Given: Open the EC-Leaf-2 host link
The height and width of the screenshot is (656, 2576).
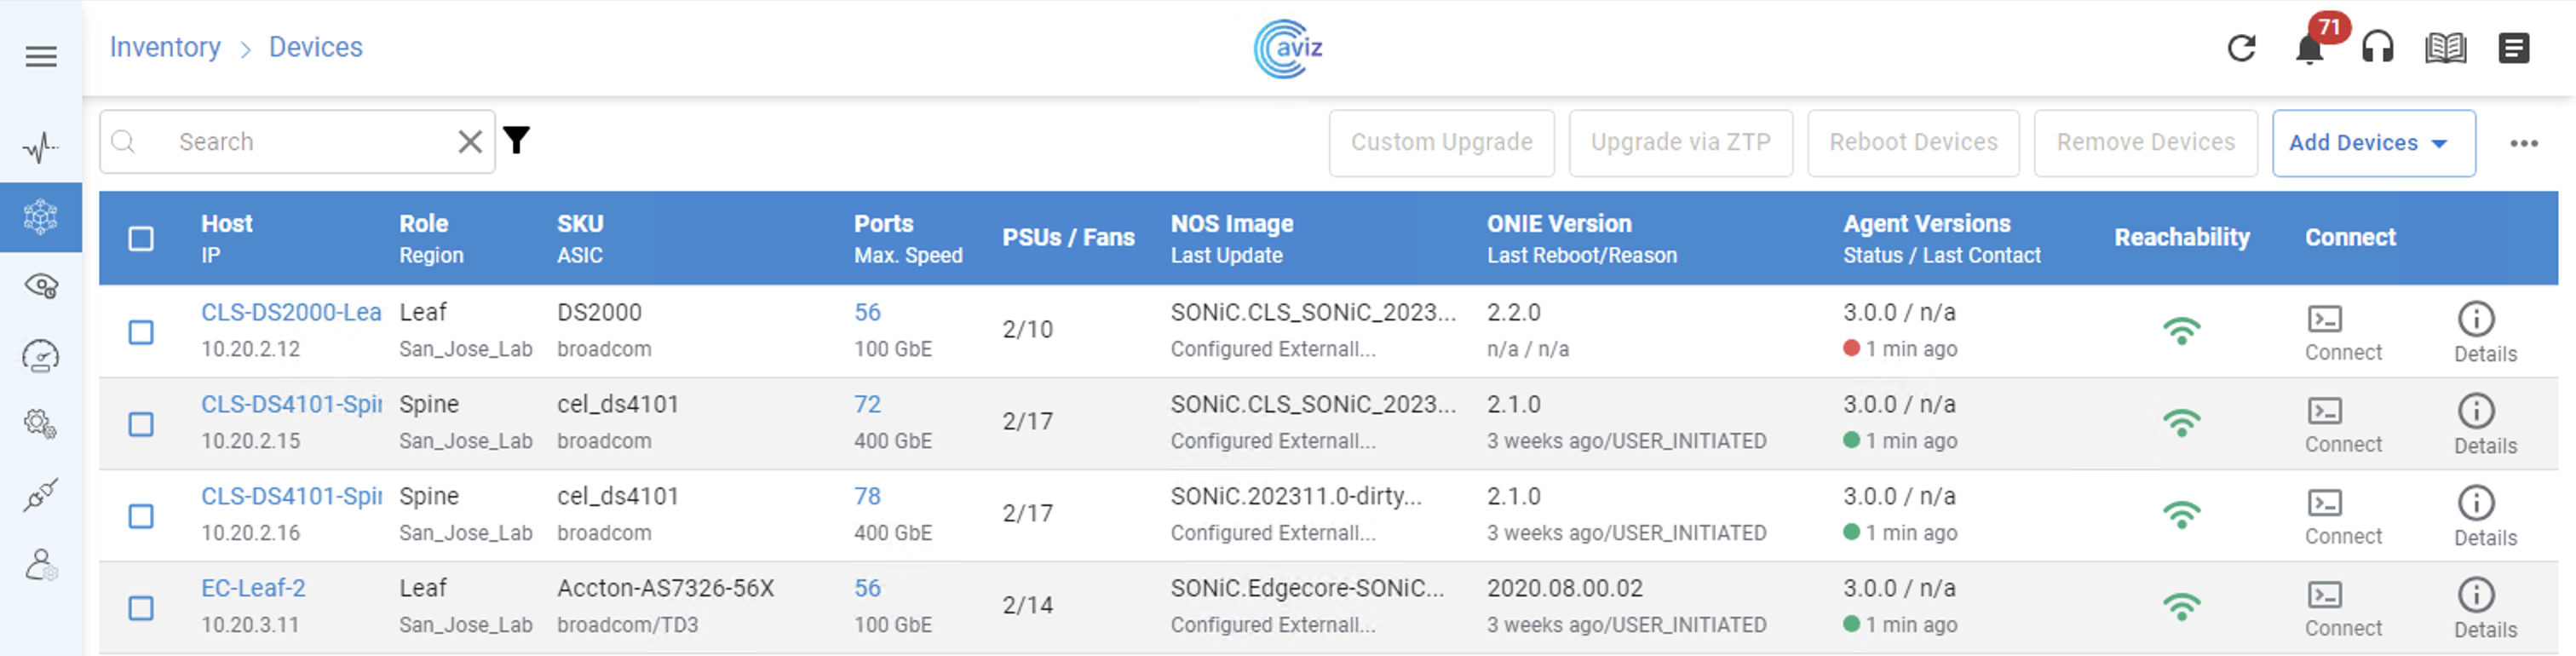Looking at the screenshot, I should click(x=253, y=588).
